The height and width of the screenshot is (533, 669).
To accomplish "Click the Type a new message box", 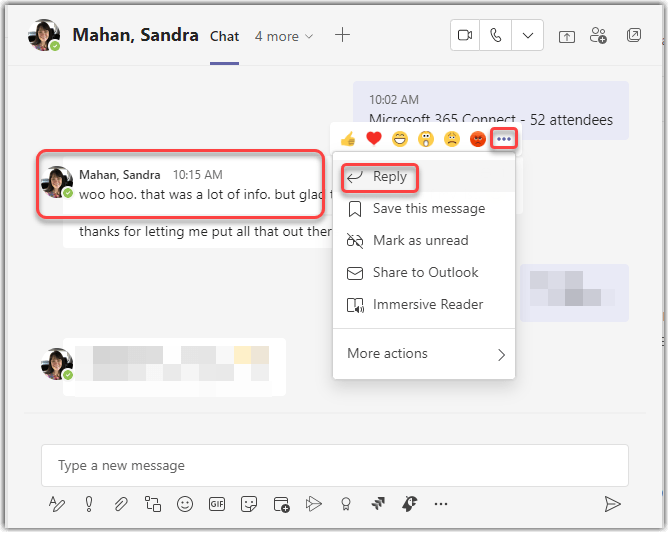I will 334,466.
